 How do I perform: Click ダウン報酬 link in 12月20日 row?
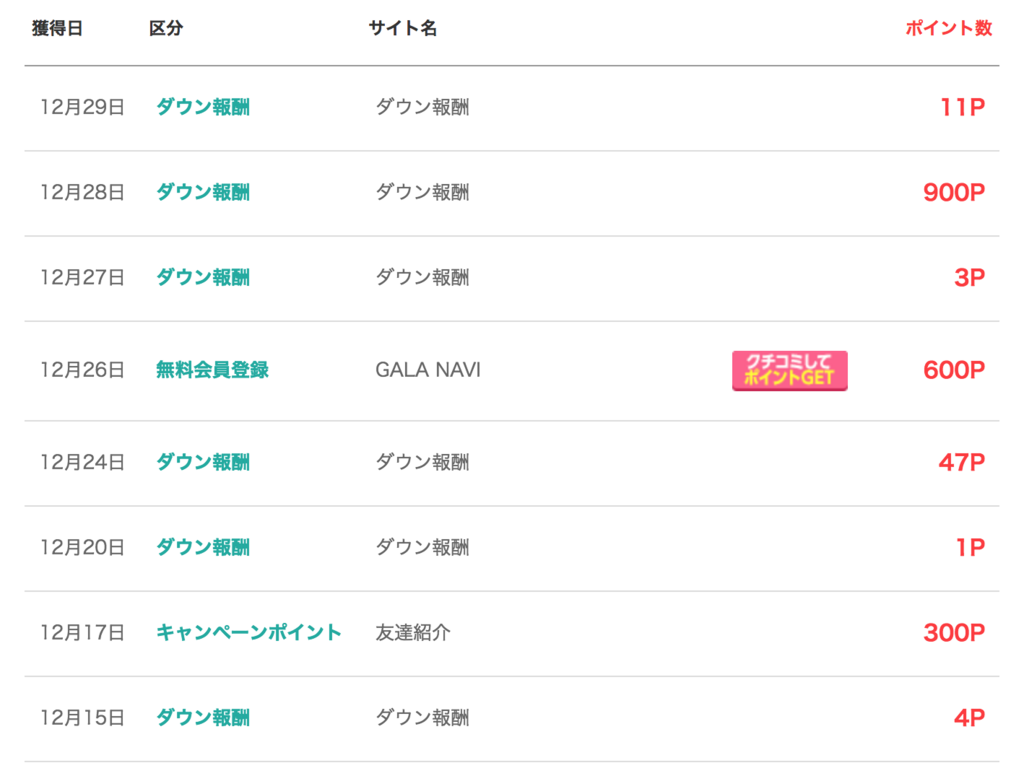pyautogui.click(x=202, y=547)
